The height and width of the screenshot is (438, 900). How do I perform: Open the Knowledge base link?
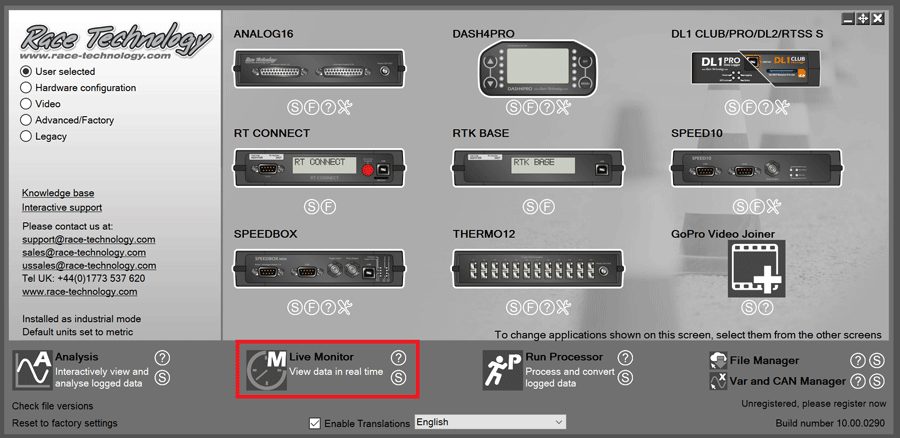tap(58, 193)
